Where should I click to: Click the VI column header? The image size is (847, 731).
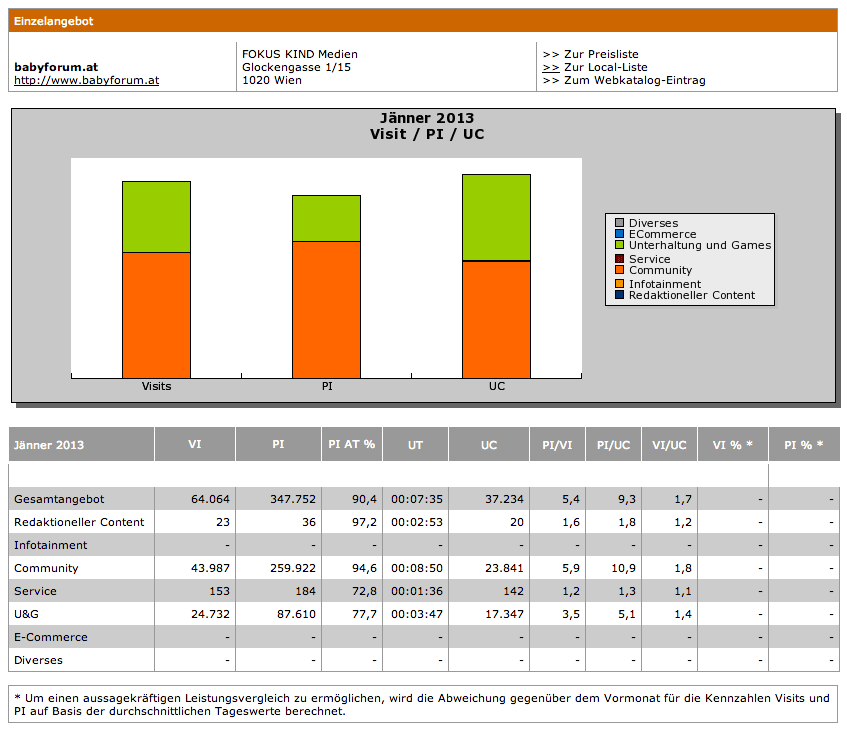point(195,444)
